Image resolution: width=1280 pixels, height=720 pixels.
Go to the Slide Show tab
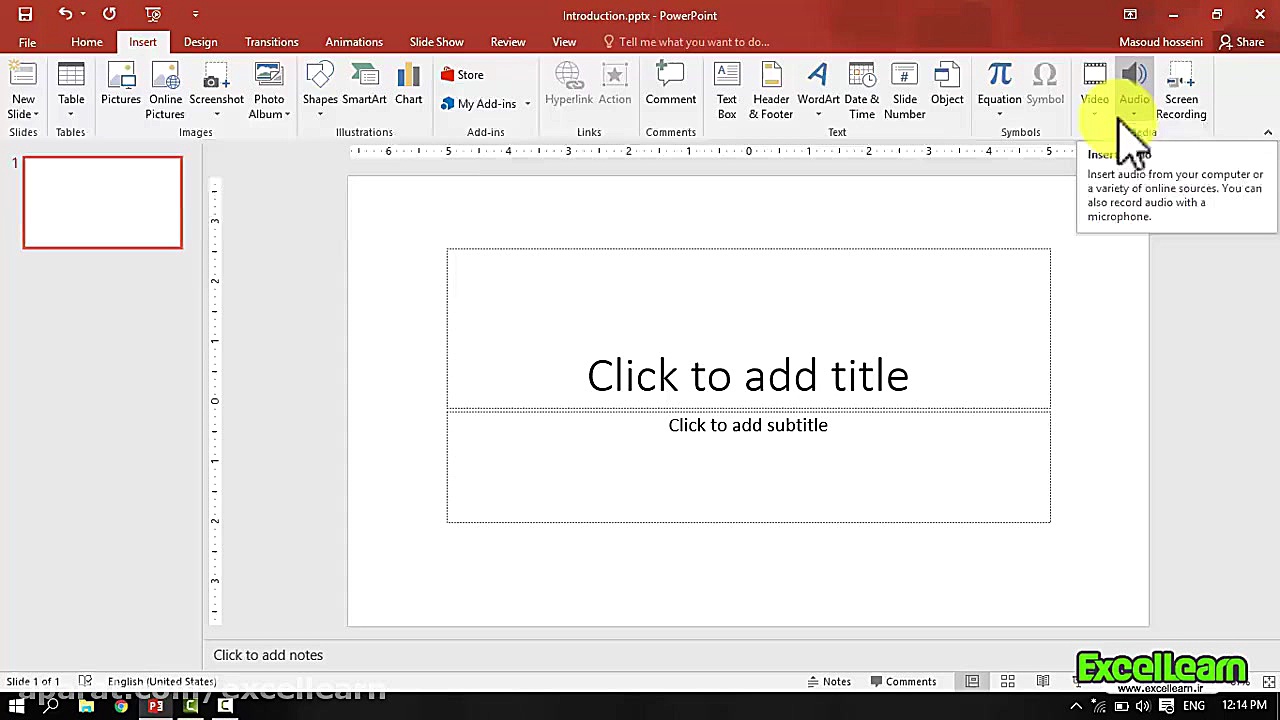tap(437, 42)
